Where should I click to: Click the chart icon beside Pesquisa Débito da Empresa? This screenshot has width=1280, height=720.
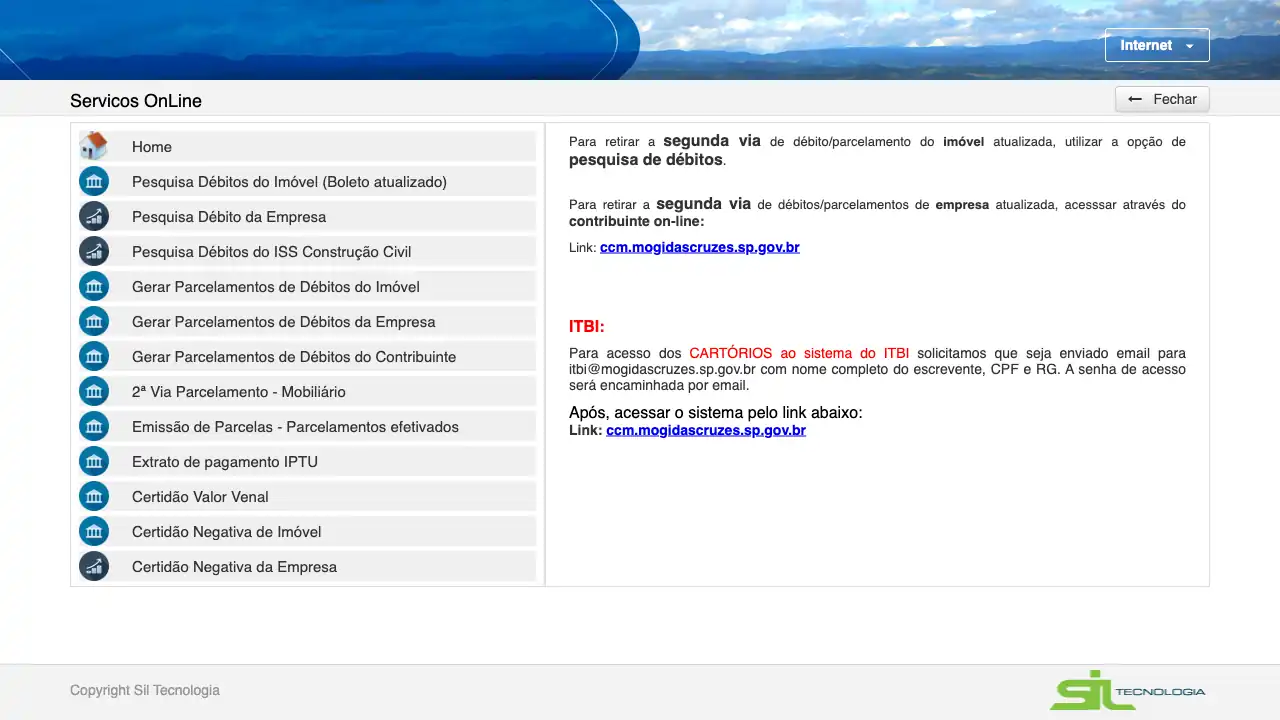[94, 216]
